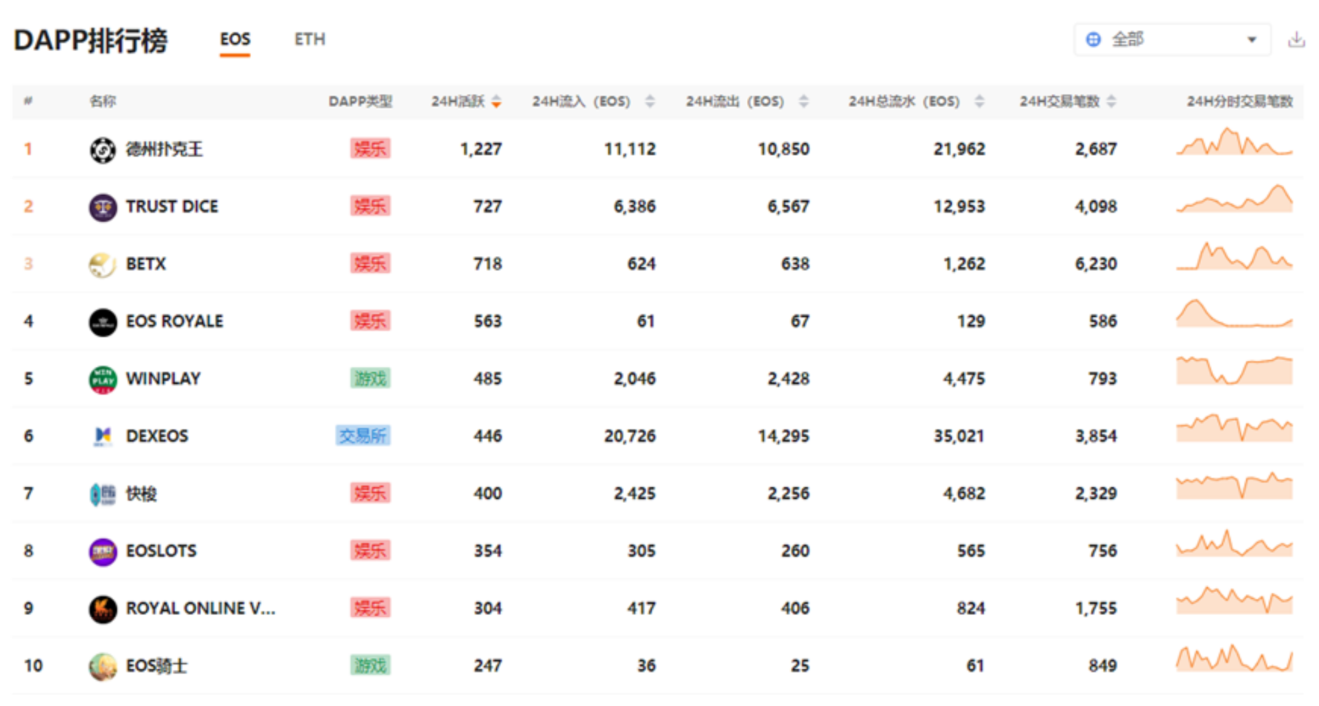This screenshot has height=706, width=1319.
Task: Click the 12,953 total flow value
Action: pos(959,206)
